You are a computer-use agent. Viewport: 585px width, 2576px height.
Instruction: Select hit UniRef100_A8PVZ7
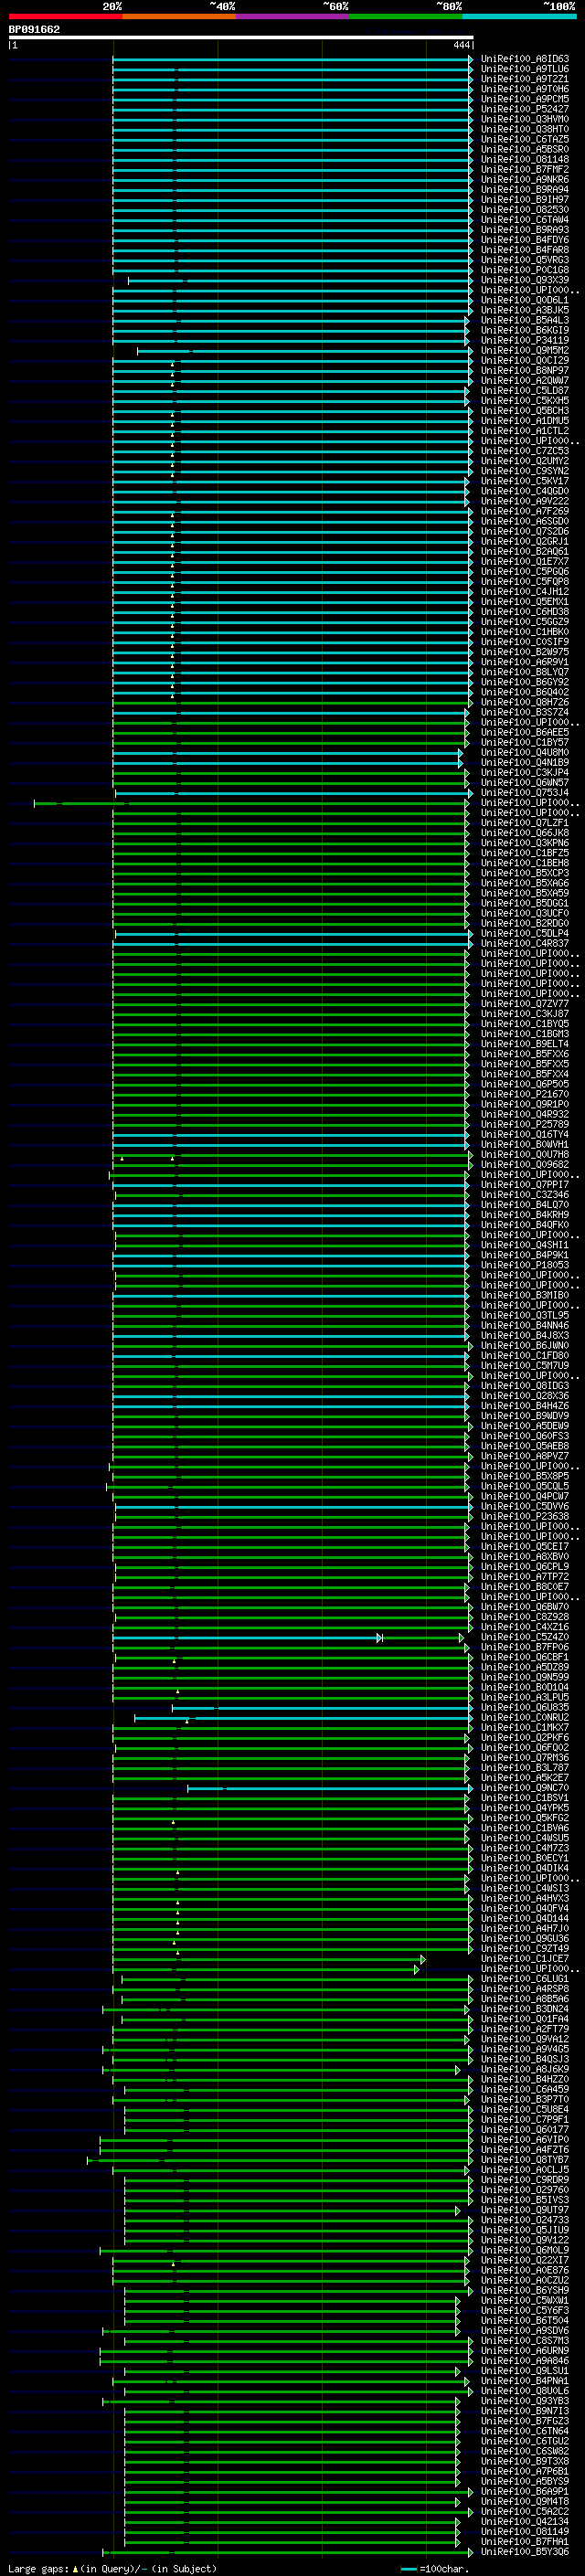tap(525, 1456)
